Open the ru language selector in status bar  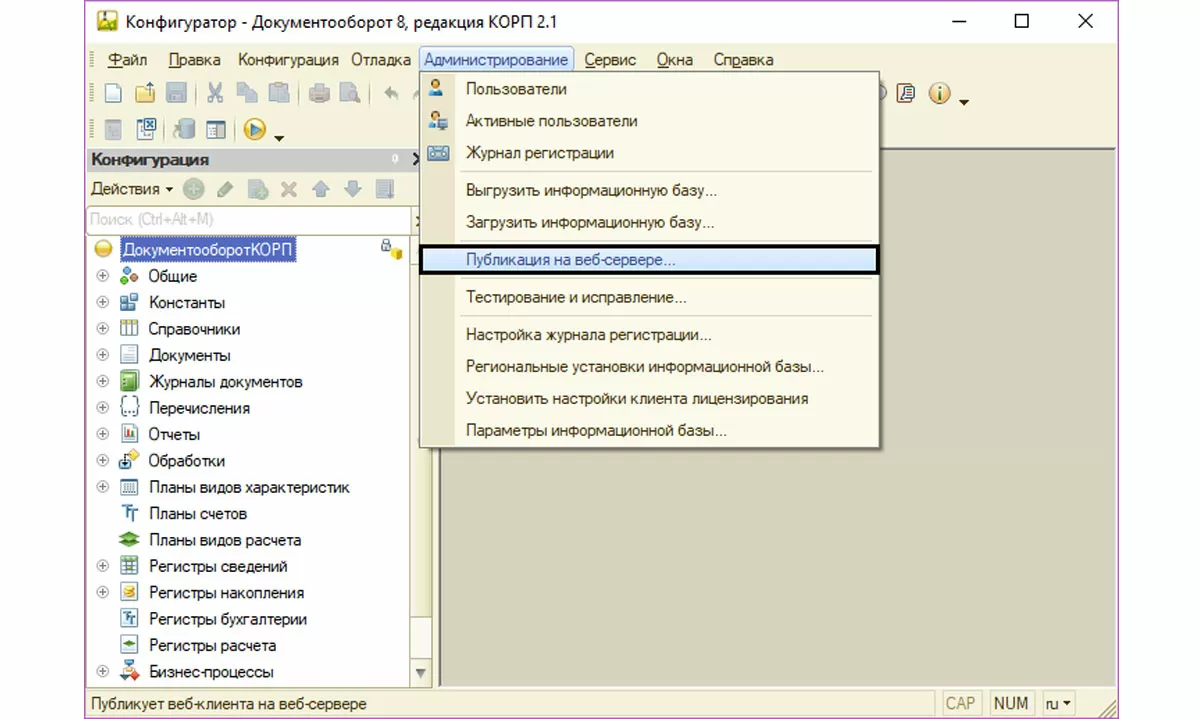click(x=1060, y=703)
